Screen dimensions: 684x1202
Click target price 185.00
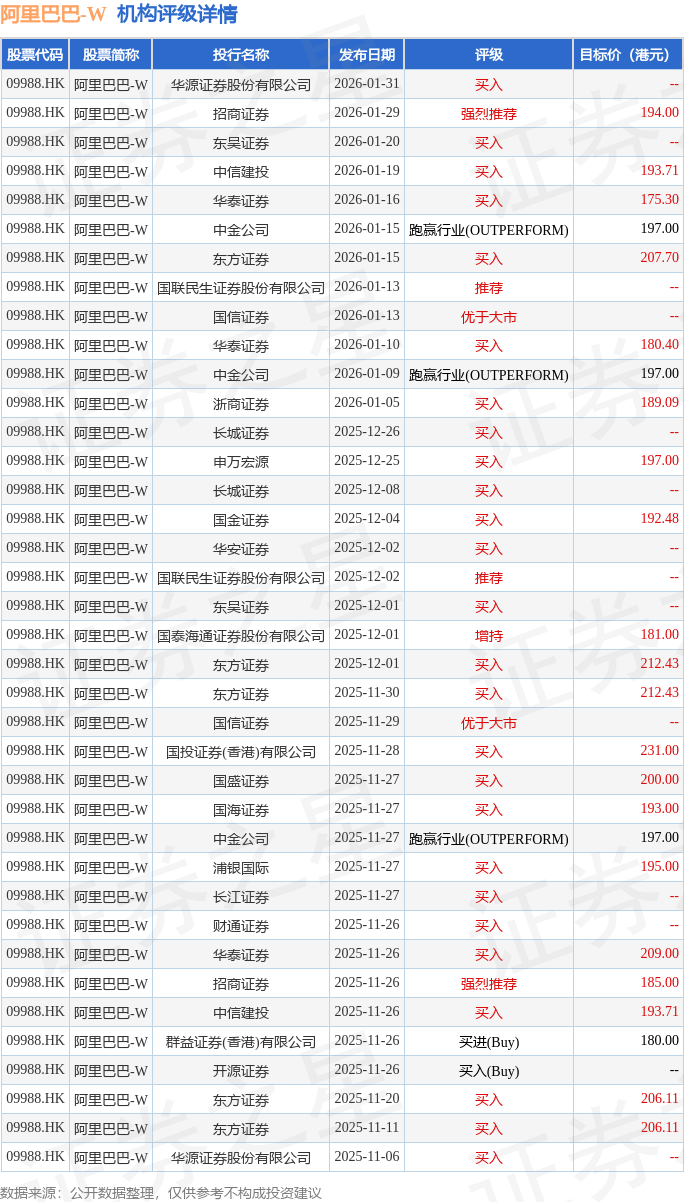pyautogui.click(x=660, y=983)
